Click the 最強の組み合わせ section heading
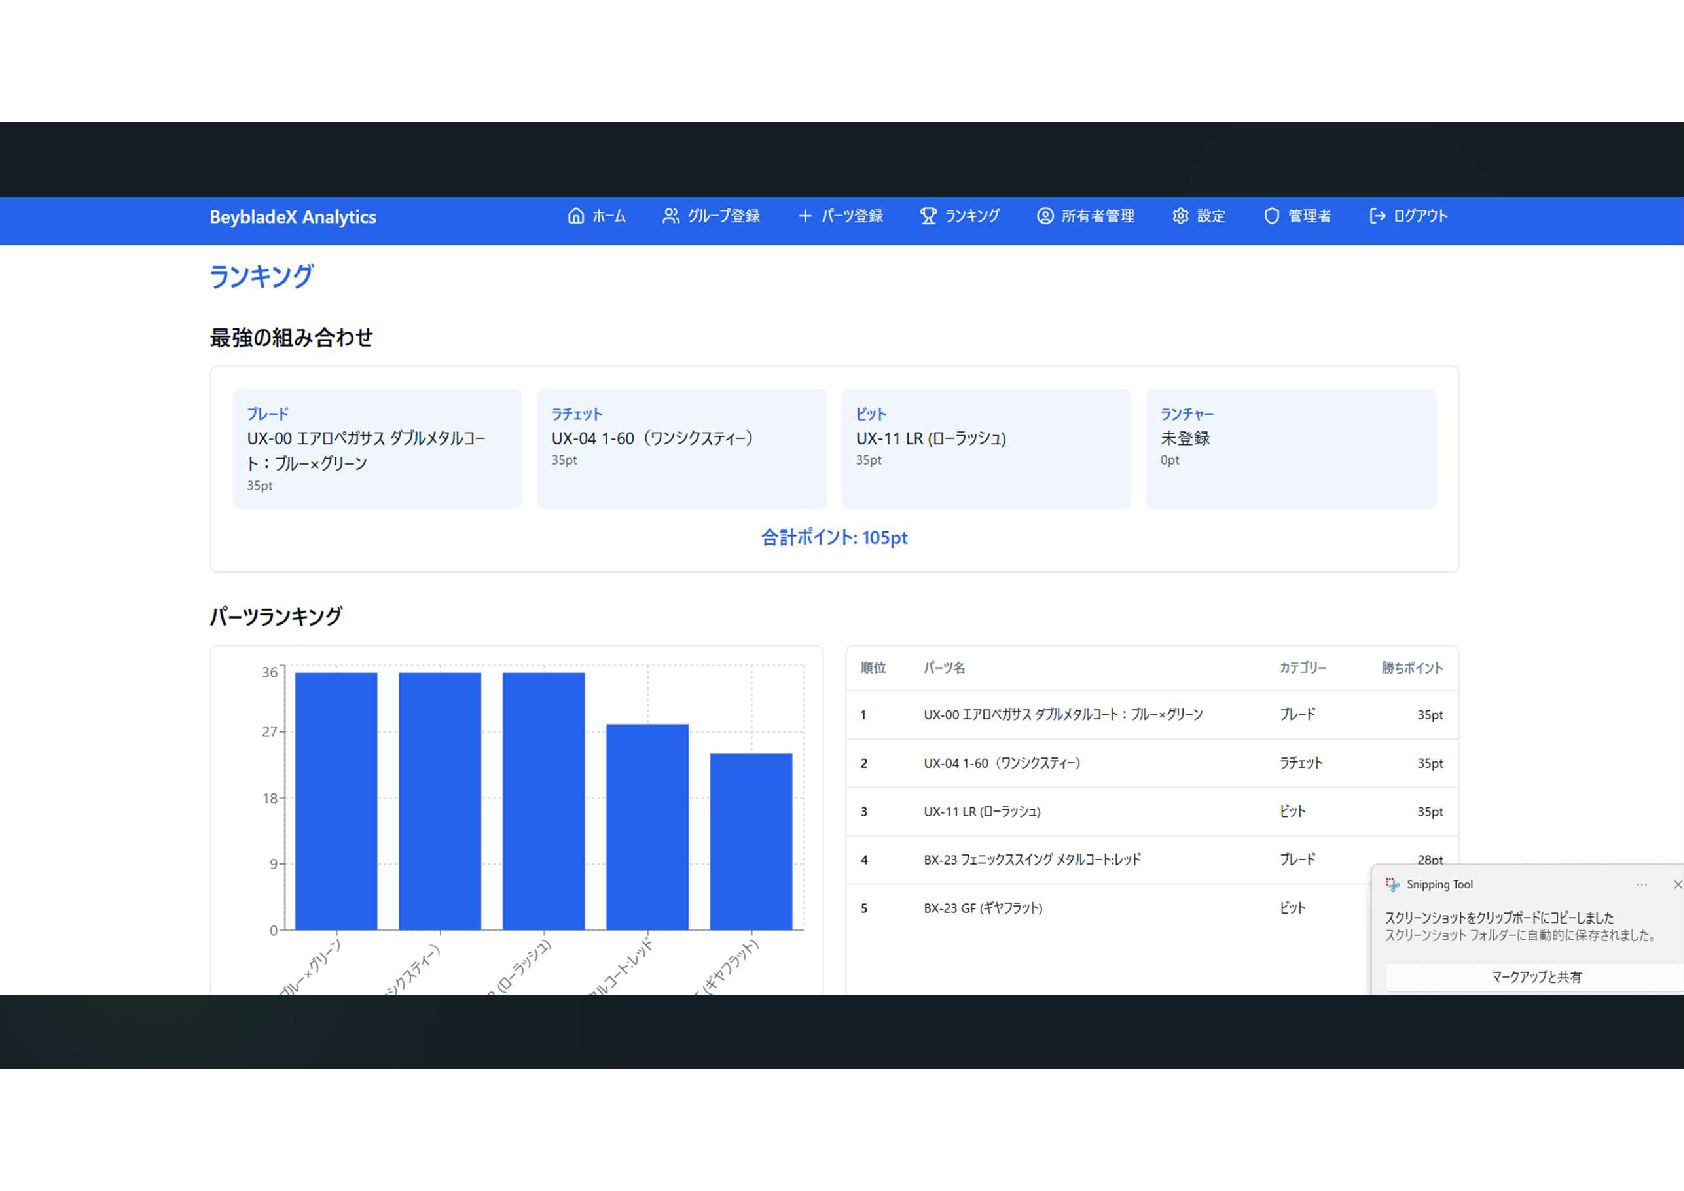Viewport: 1684px width, 1191px height. click(x=291, y=338)
